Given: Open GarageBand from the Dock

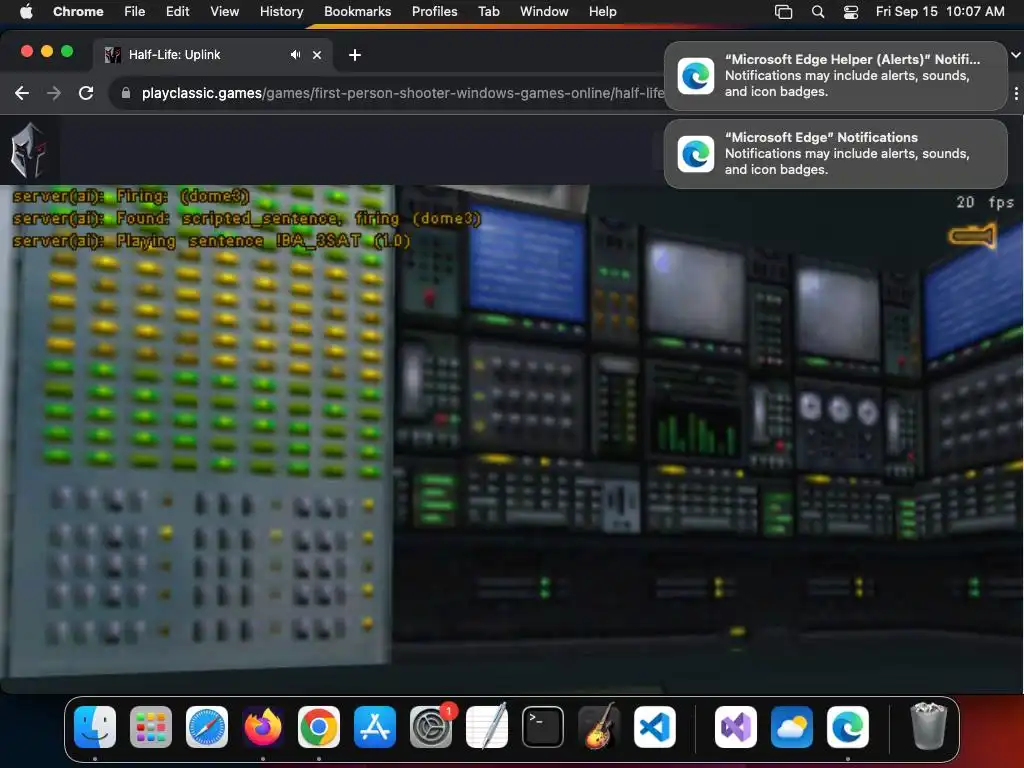Looking at the screenshot, I should point(599,726).
